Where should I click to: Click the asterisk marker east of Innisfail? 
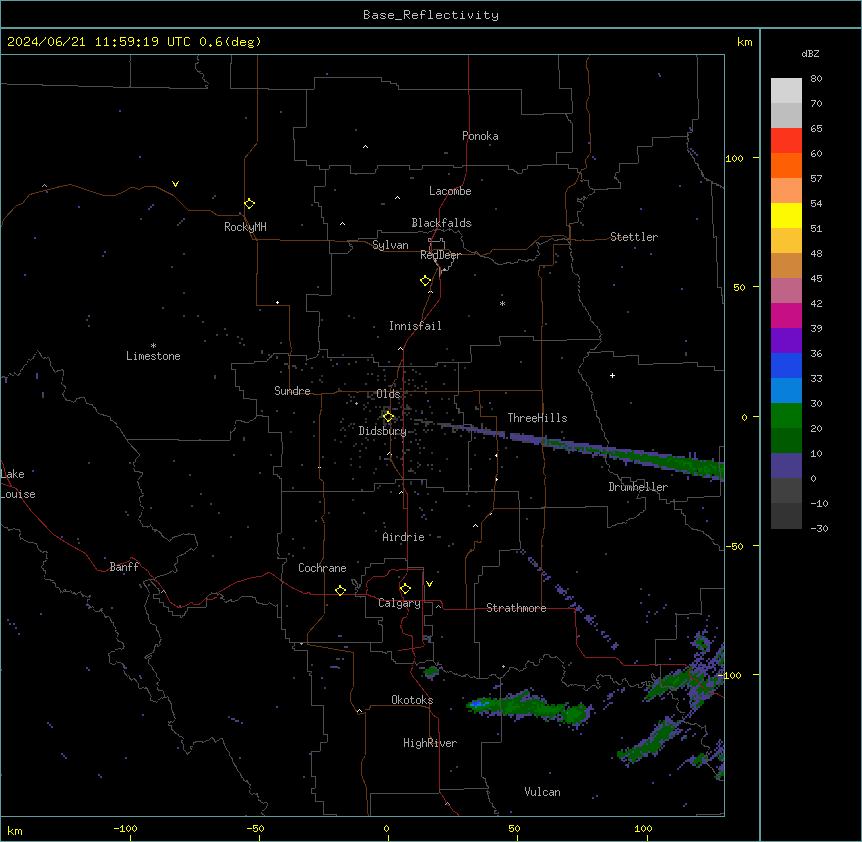502,303
